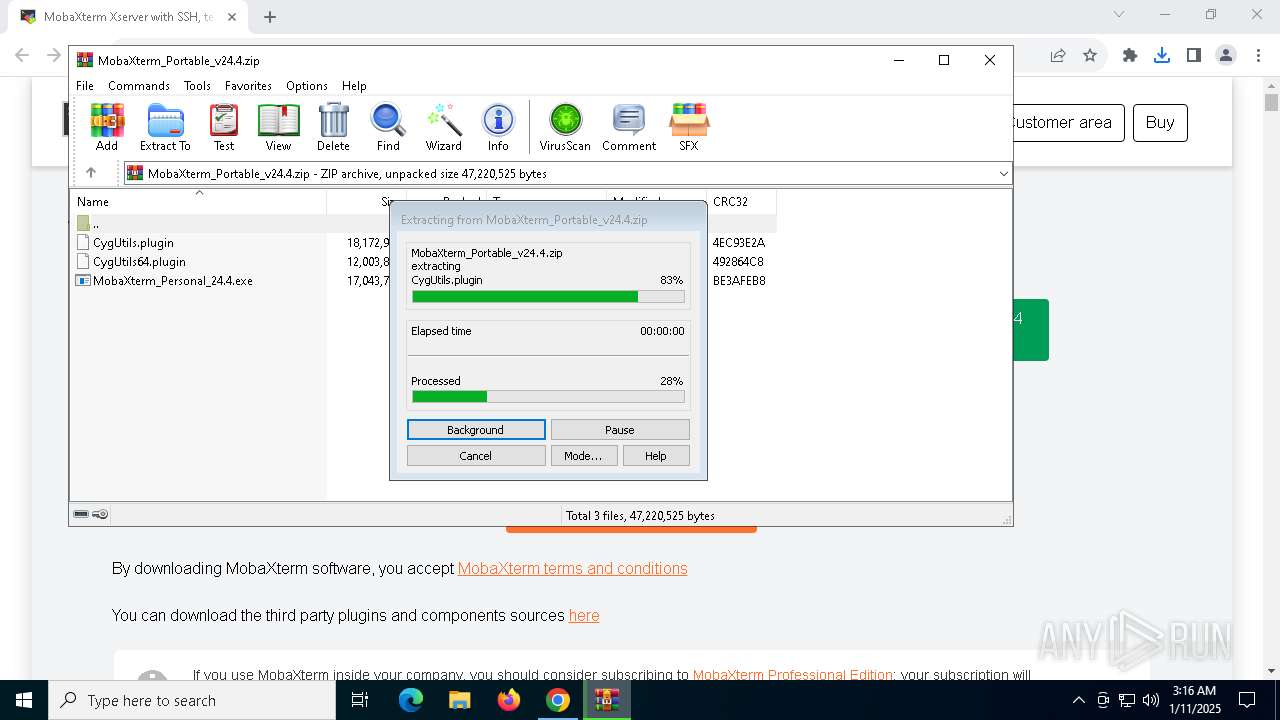The image size is (1280, 720).
Task: Open the Comment toolbar icon
Action: point(629,127)
